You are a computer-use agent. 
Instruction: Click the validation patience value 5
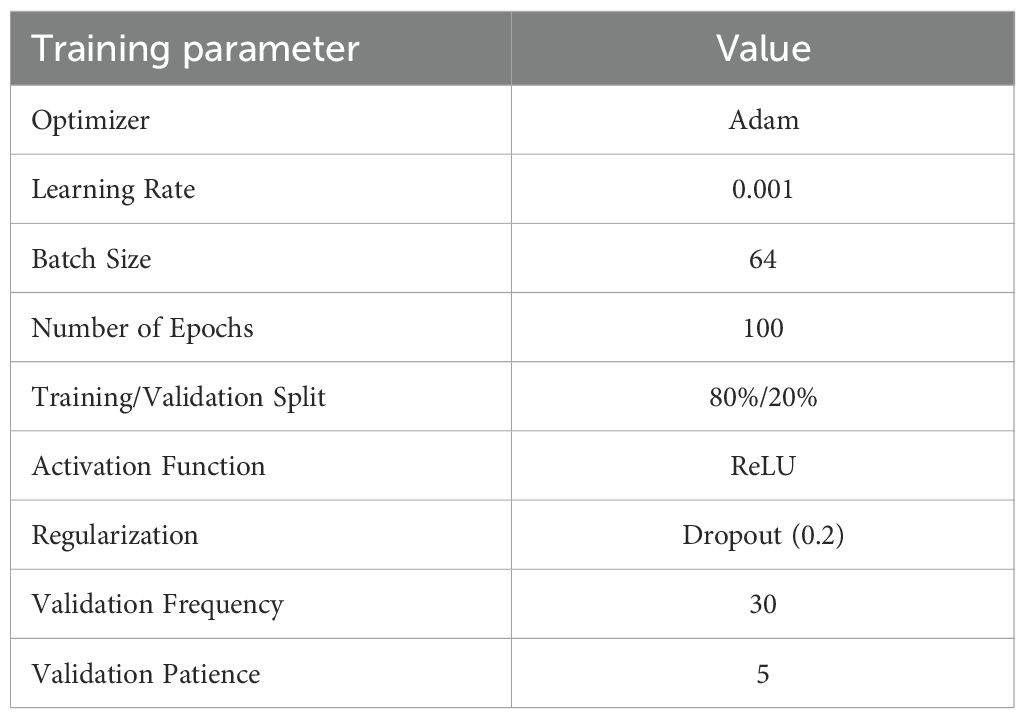coord(763,674)
